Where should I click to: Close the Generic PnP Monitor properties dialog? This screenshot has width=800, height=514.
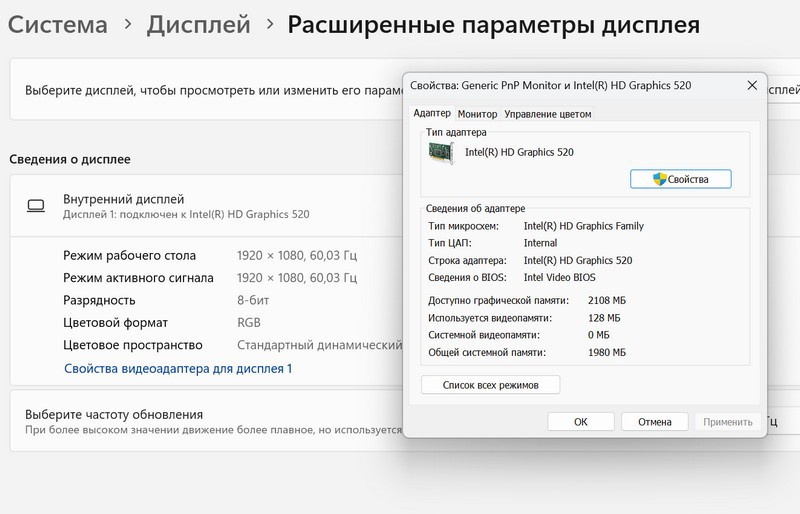coord(751,86)
